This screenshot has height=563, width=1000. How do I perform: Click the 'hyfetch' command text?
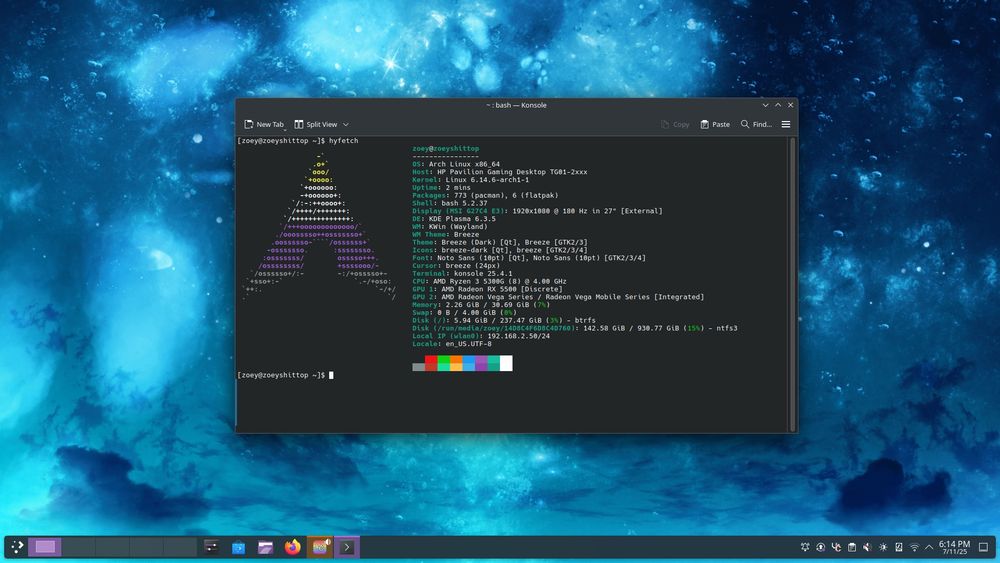coord(343,140)
